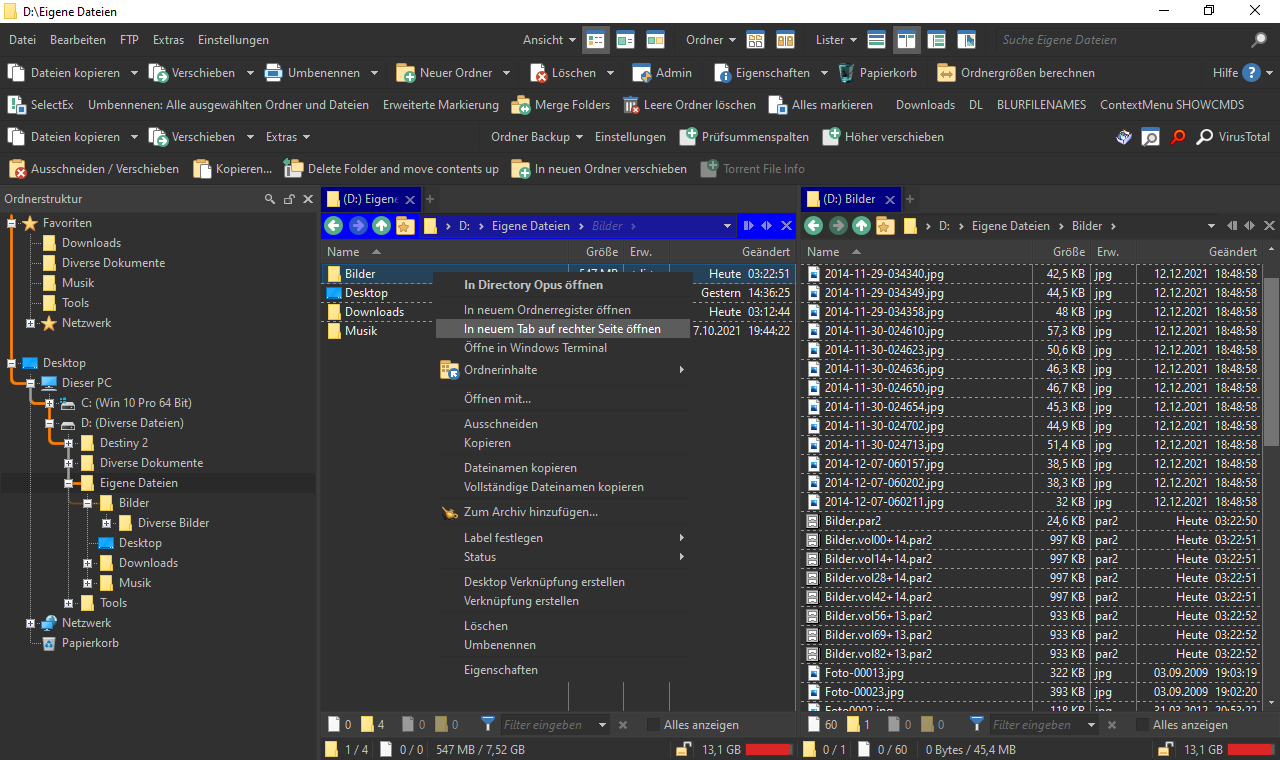This screenshot has height=760, width=1280.
Task: Switch to thumbnails view mode icon
Action: tap(656, 40)
